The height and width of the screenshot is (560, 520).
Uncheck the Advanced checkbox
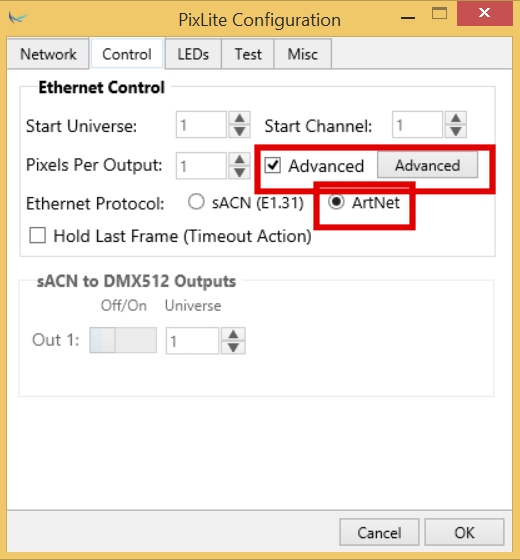coord(273,165)
